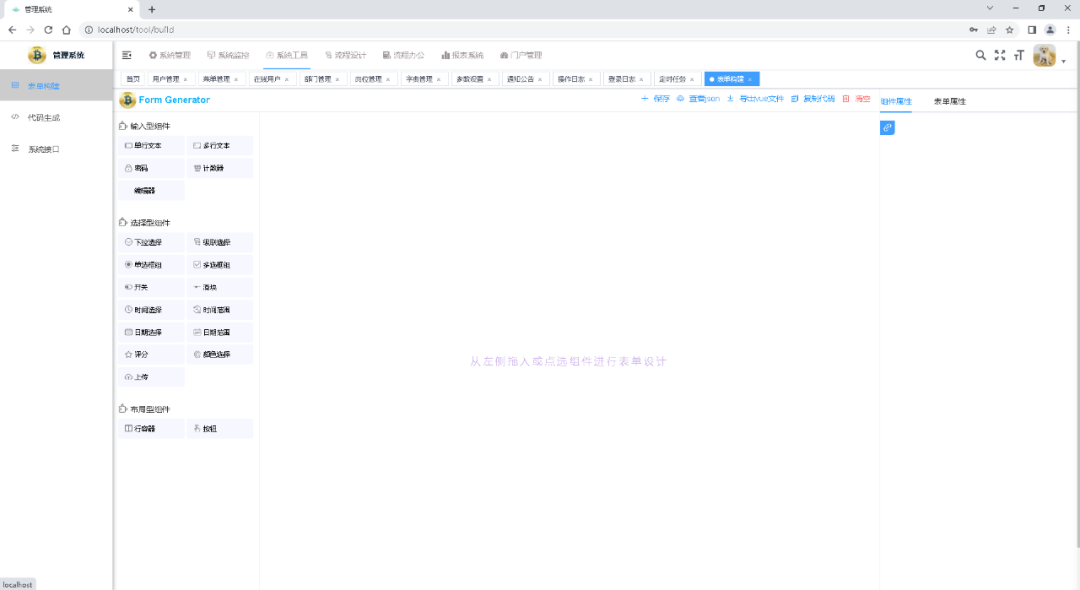This screenshot has width=1080, height=590.
Task: Close the 用户管理 tab
Action: tap(185, 78)
